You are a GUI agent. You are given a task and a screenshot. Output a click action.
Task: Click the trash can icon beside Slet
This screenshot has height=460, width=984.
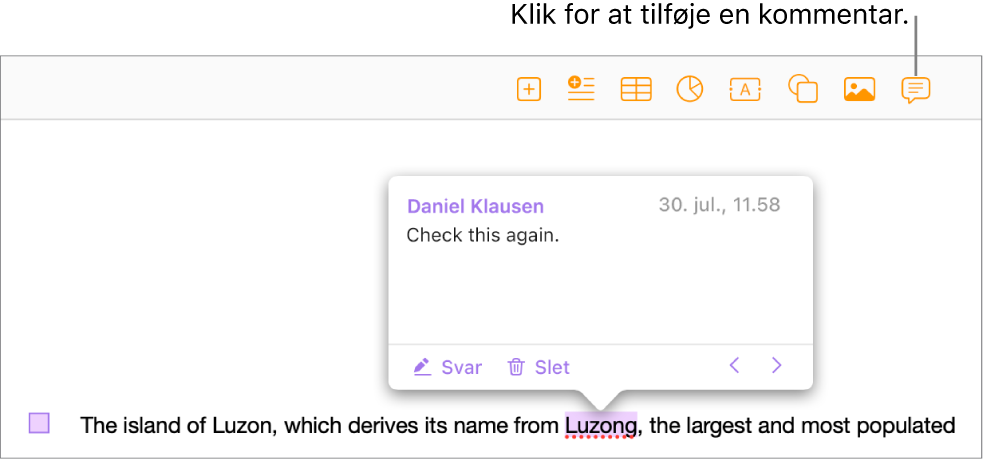coord(516,367)
